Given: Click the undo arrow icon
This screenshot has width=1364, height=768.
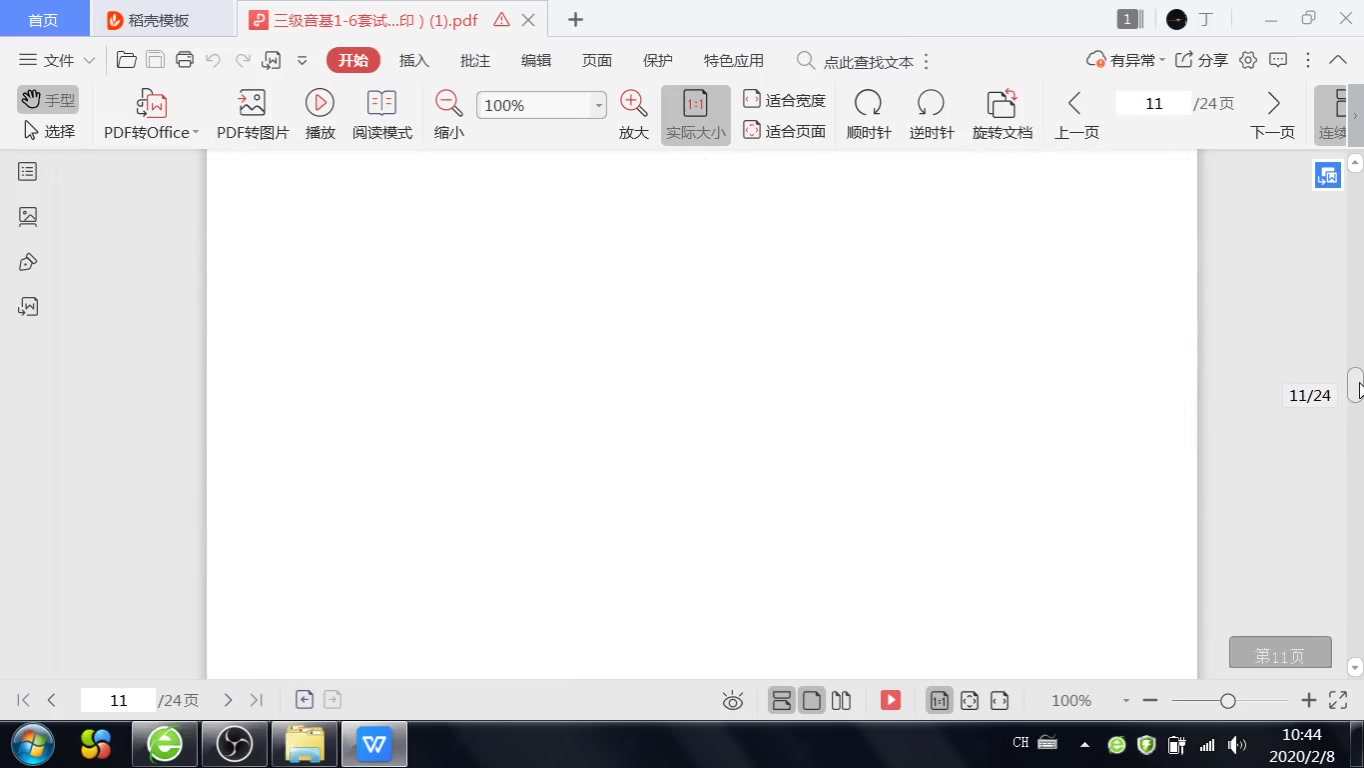Looking at the screenshot, I should (213, 60).
